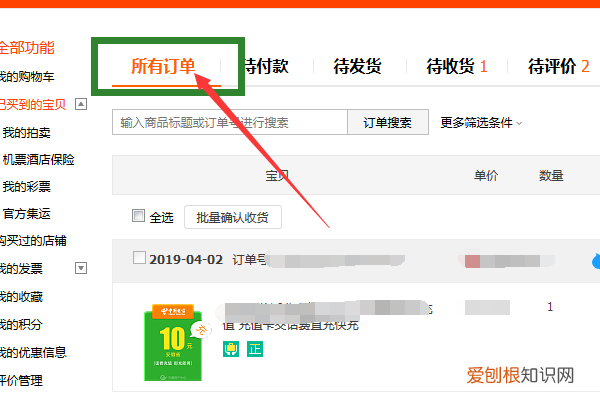Open 我的发票 sidebar link

click(x=21, y=269)
